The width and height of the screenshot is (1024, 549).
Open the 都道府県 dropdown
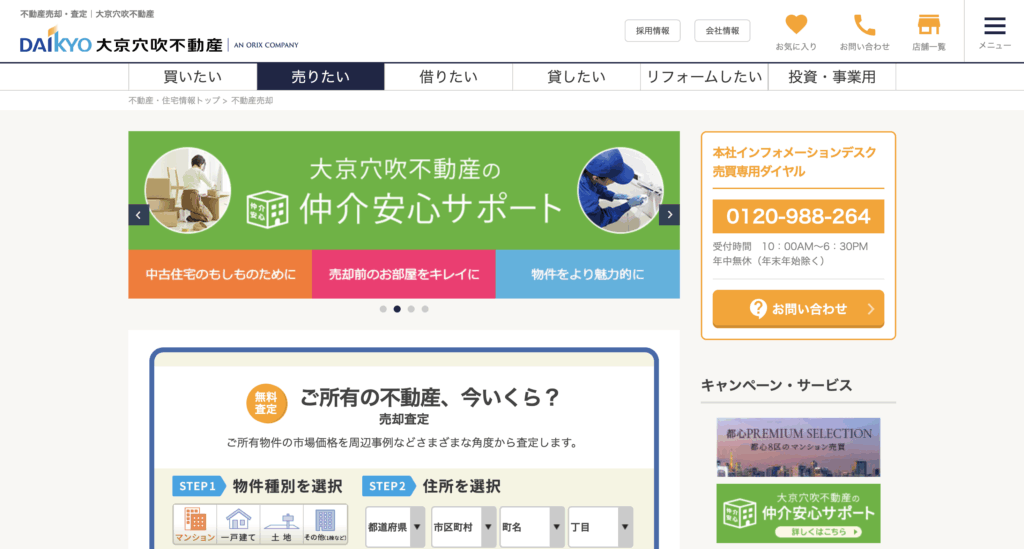tap(395, 527)
